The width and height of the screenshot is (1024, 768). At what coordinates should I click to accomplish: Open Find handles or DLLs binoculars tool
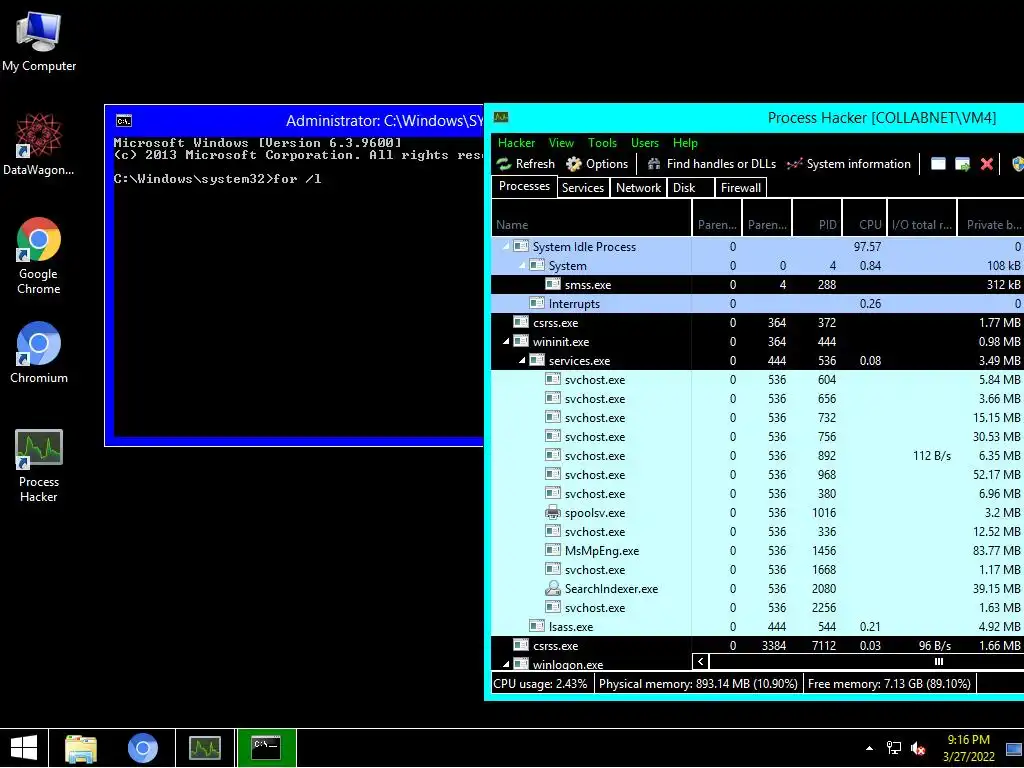653,164
